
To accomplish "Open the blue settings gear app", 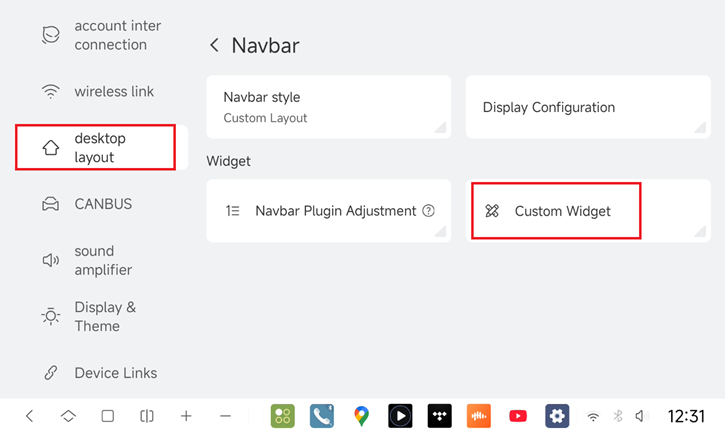I will click(x=557, y=416).
